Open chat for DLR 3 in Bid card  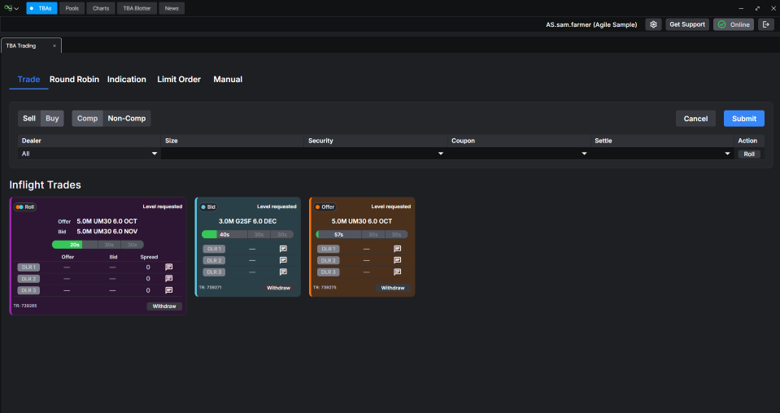pyautogui.click(x=283, y=272)
